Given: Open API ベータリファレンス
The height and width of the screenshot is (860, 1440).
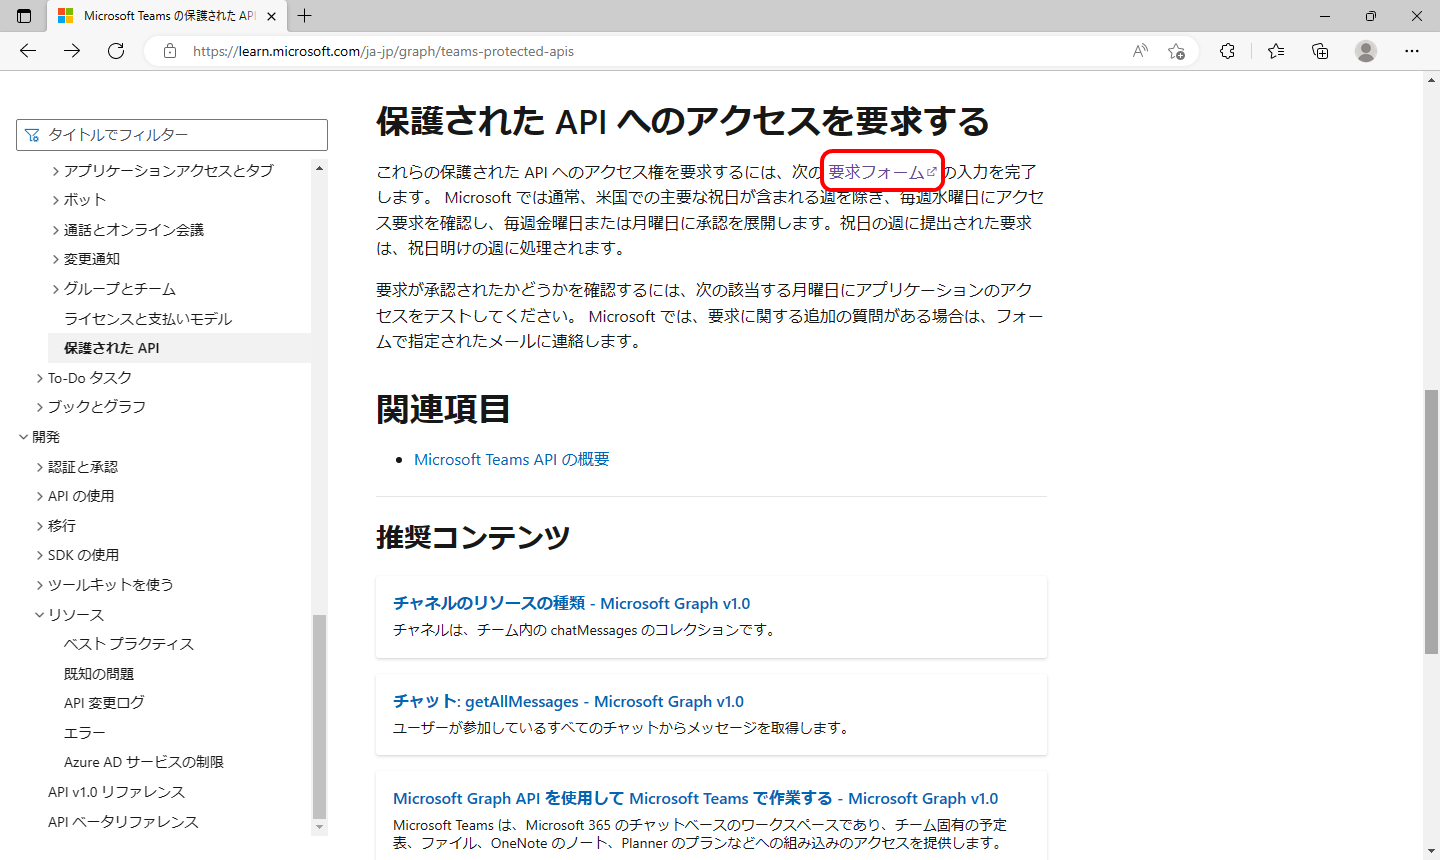Looking at the screenshot, I should 123,822.
